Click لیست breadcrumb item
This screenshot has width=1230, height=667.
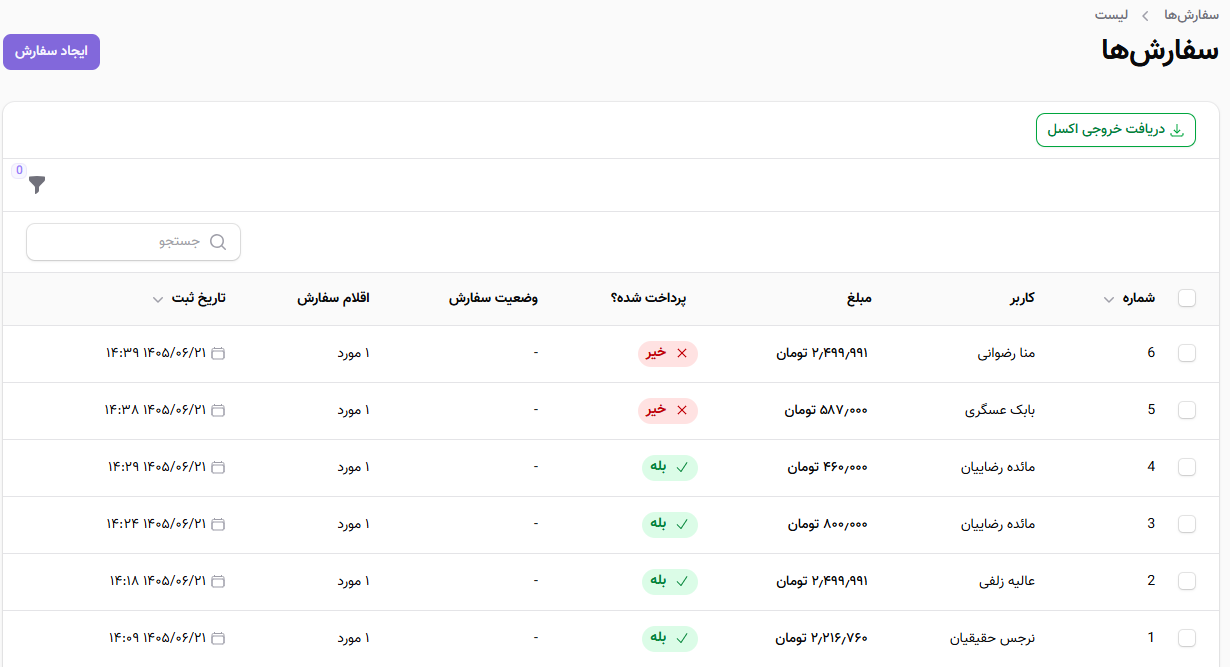pos(1111,16)
